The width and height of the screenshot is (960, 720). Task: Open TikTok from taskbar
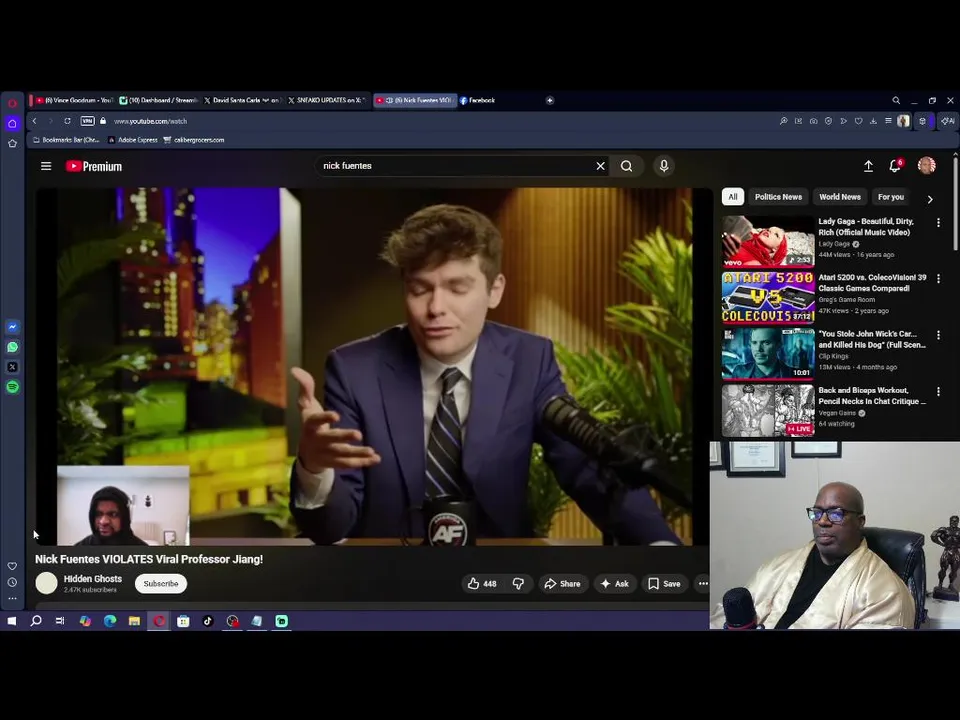pos(208,621)
